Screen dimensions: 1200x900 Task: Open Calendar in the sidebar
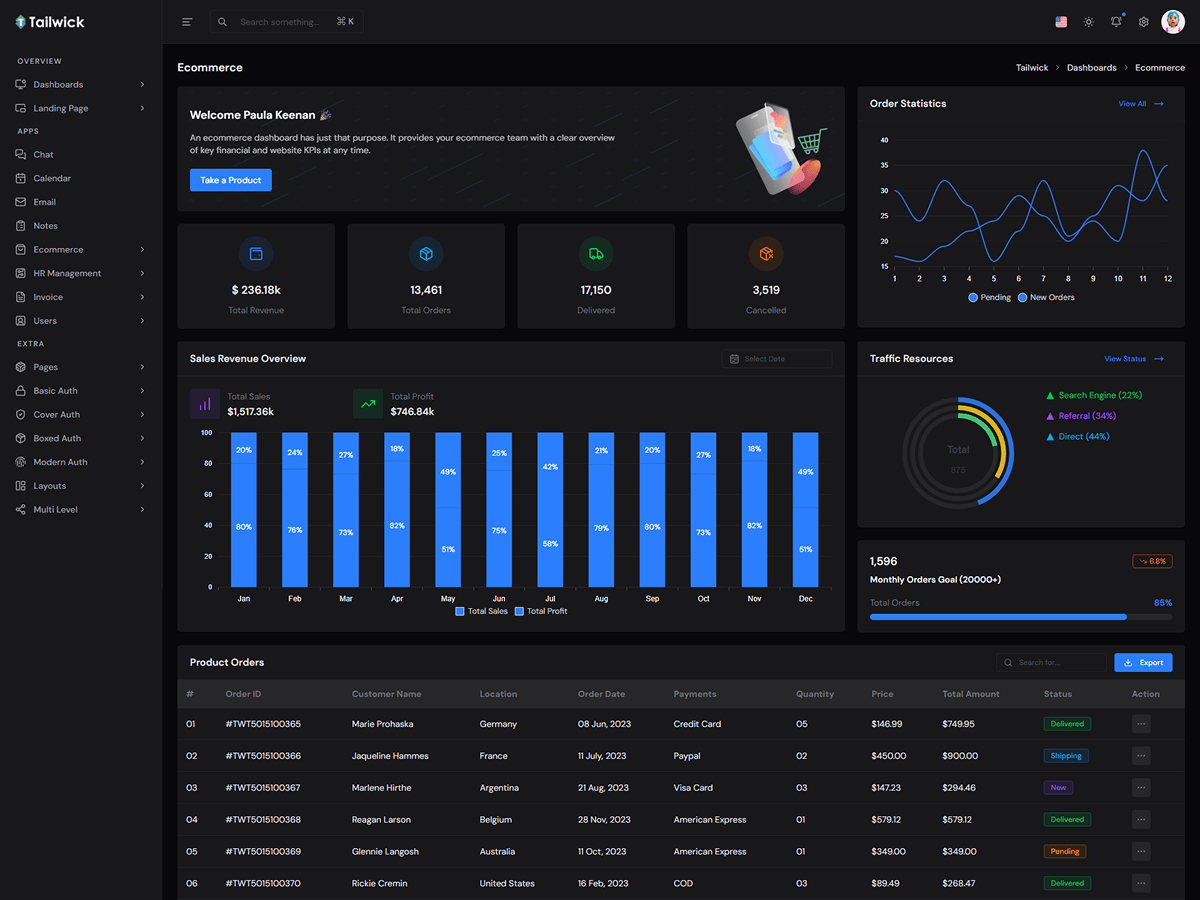click(52, 178)
